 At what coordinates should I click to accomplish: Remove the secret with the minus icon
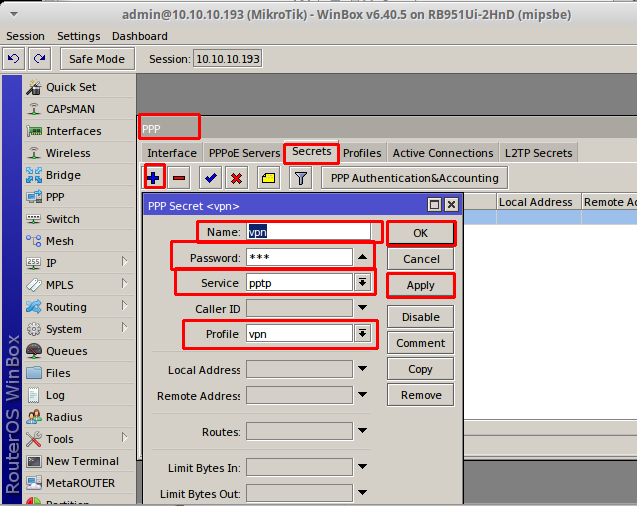pos(179,178)
